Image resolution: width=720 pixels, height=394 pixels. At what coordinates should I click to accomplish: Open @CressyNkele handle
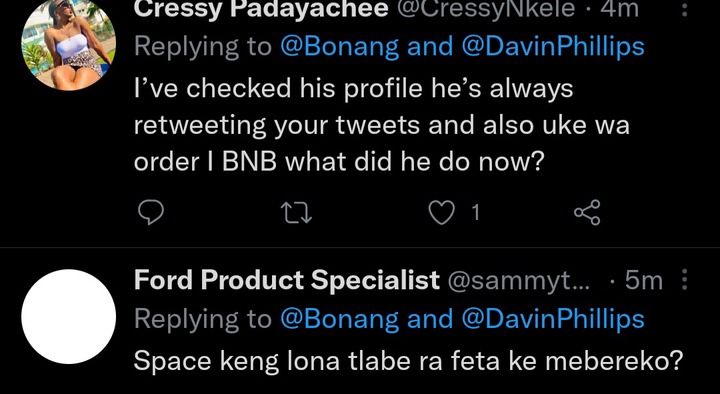[x=486, y=9]
